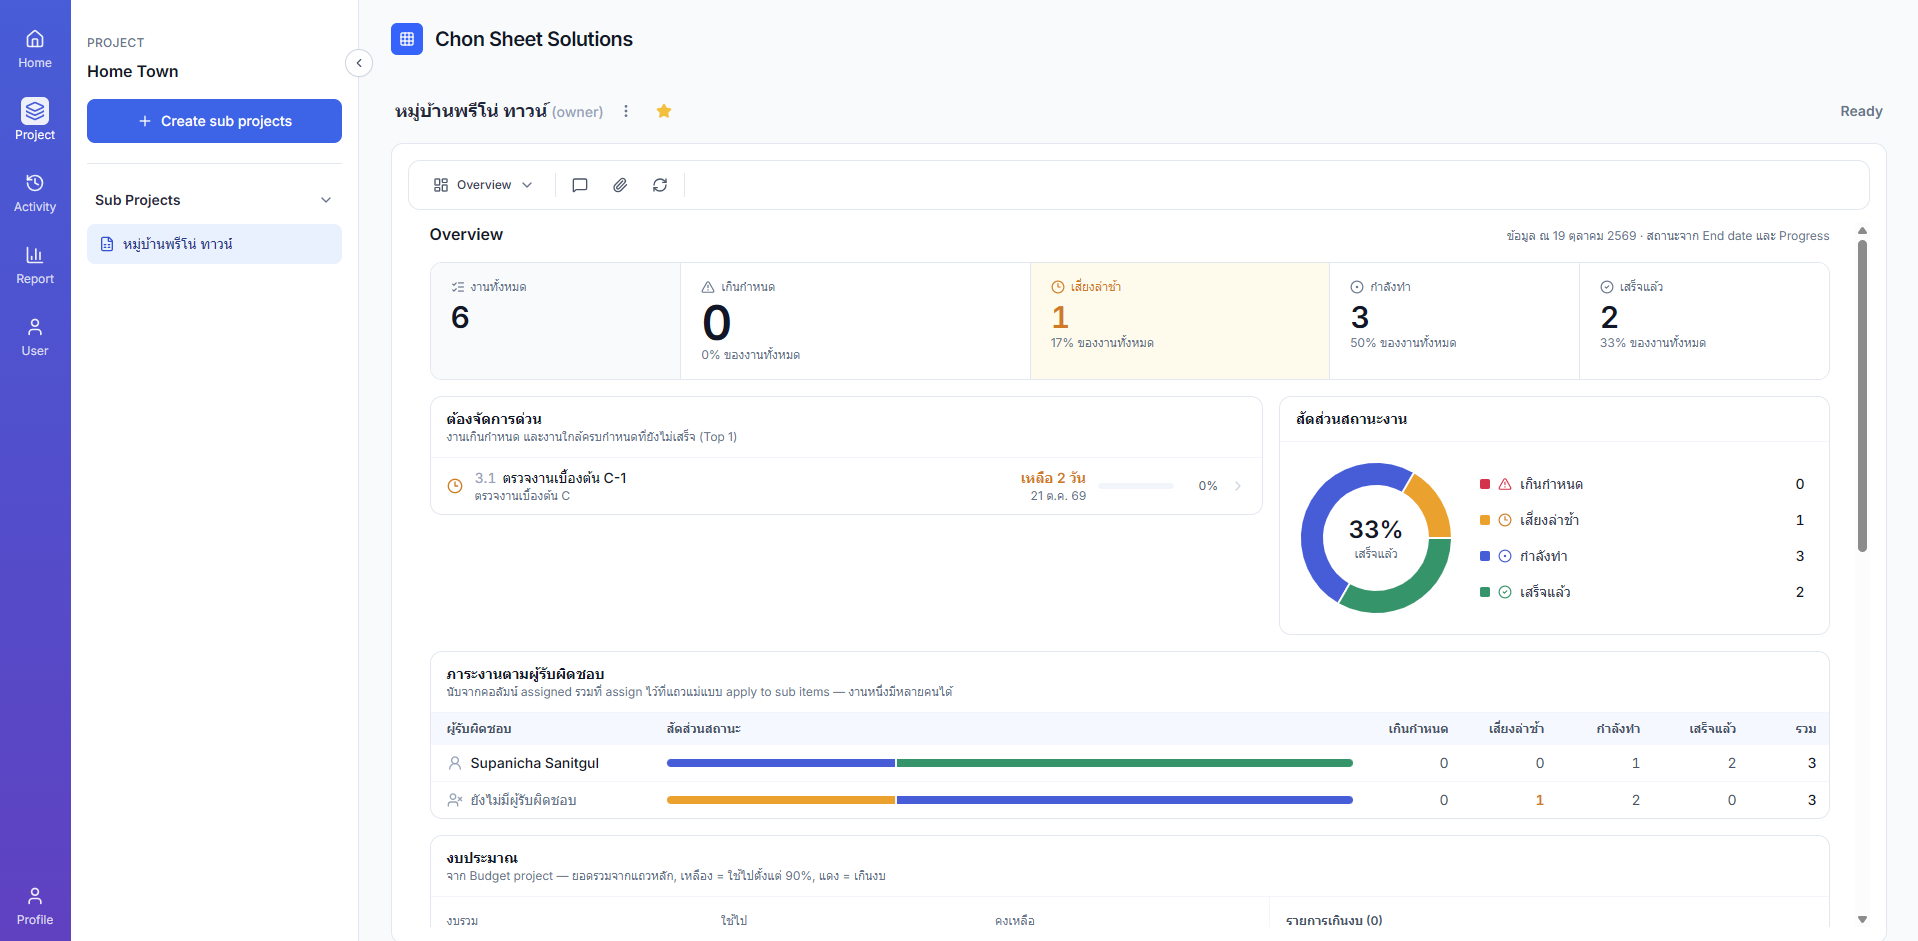
Task: Open the attachments paperclip icon
Action: pos(620,185)
